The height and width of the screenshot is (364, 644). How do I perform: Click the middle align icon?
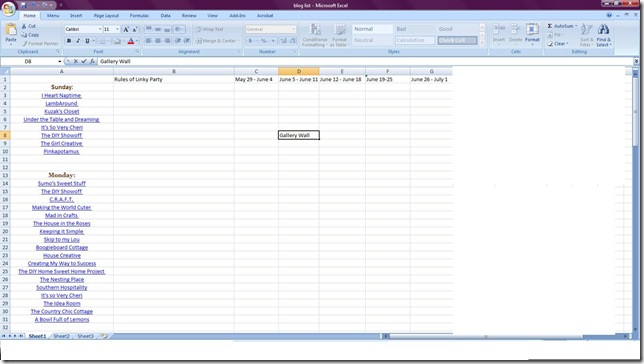158,29
